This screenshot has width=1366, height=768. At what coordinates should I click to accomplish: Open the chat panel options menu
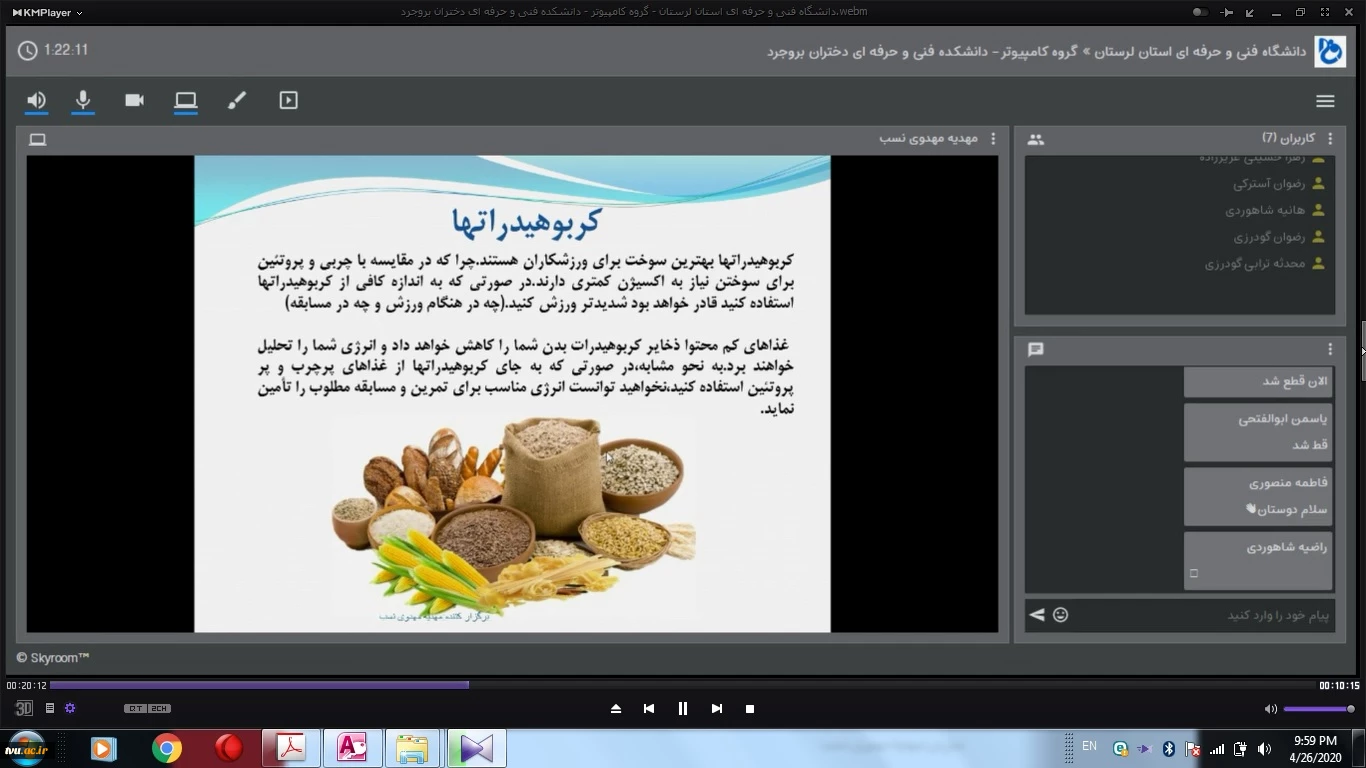[x=1330, y=349]
